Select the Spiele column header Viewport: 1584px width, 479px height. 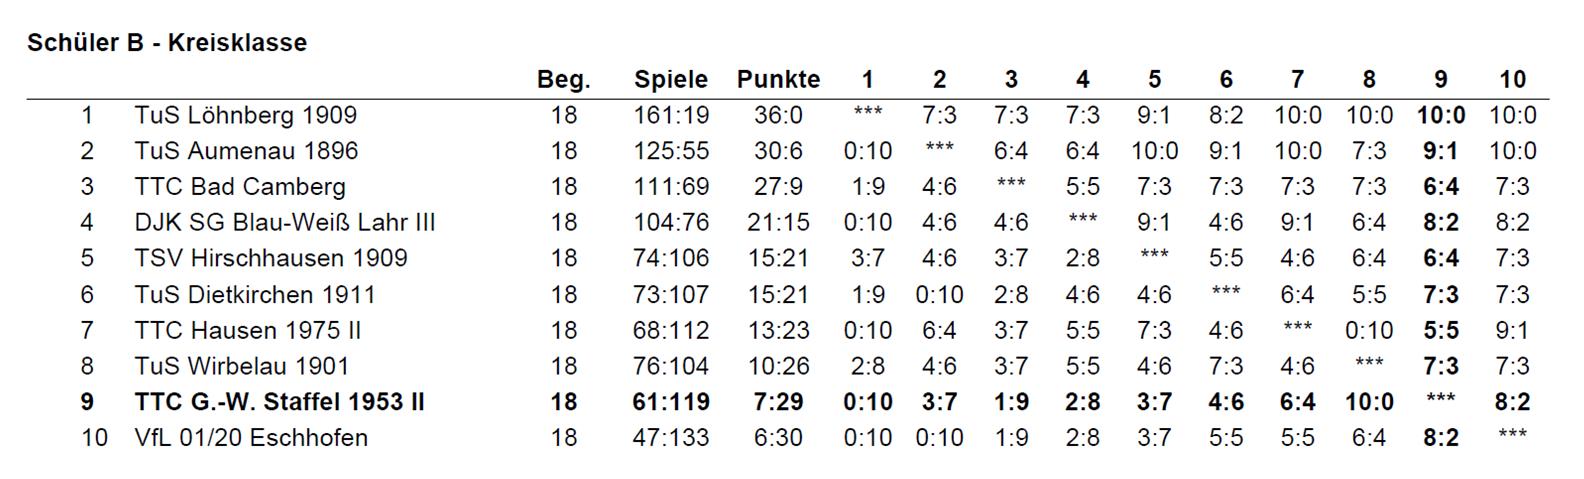[671, 80]
